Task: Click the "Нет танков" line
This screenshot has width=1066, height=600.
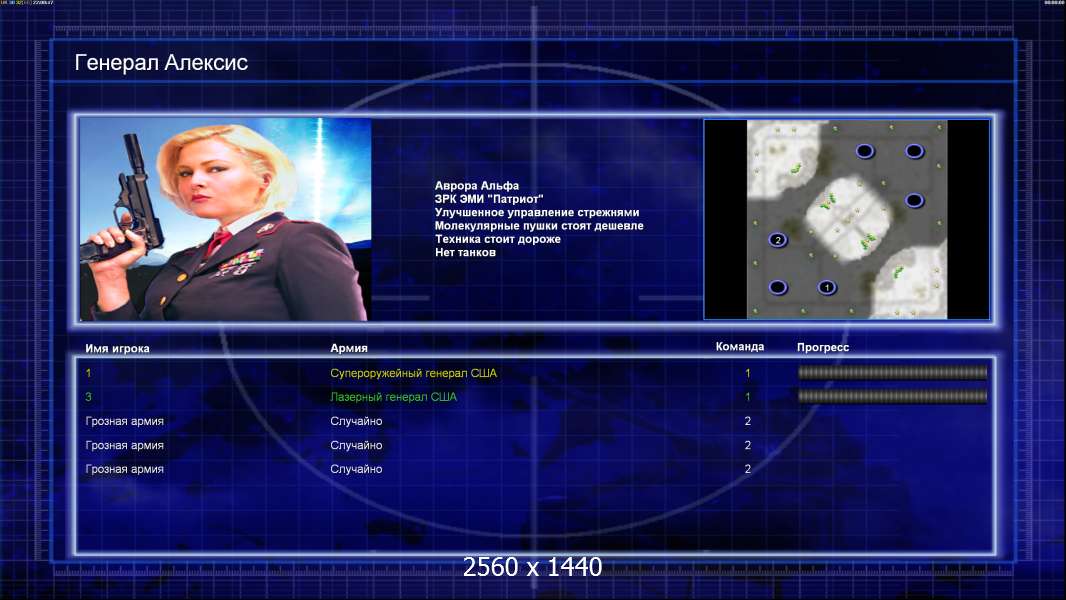Action: click(x=465, y=252)
